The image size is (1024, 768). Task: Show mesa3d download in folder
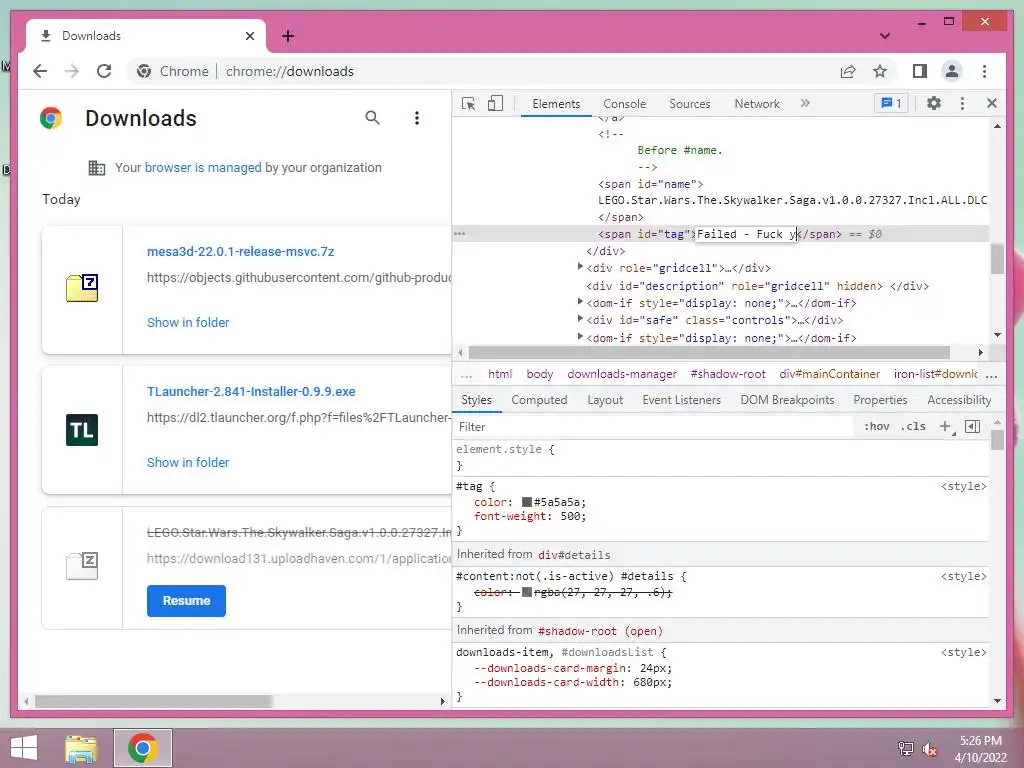(188, 323)
